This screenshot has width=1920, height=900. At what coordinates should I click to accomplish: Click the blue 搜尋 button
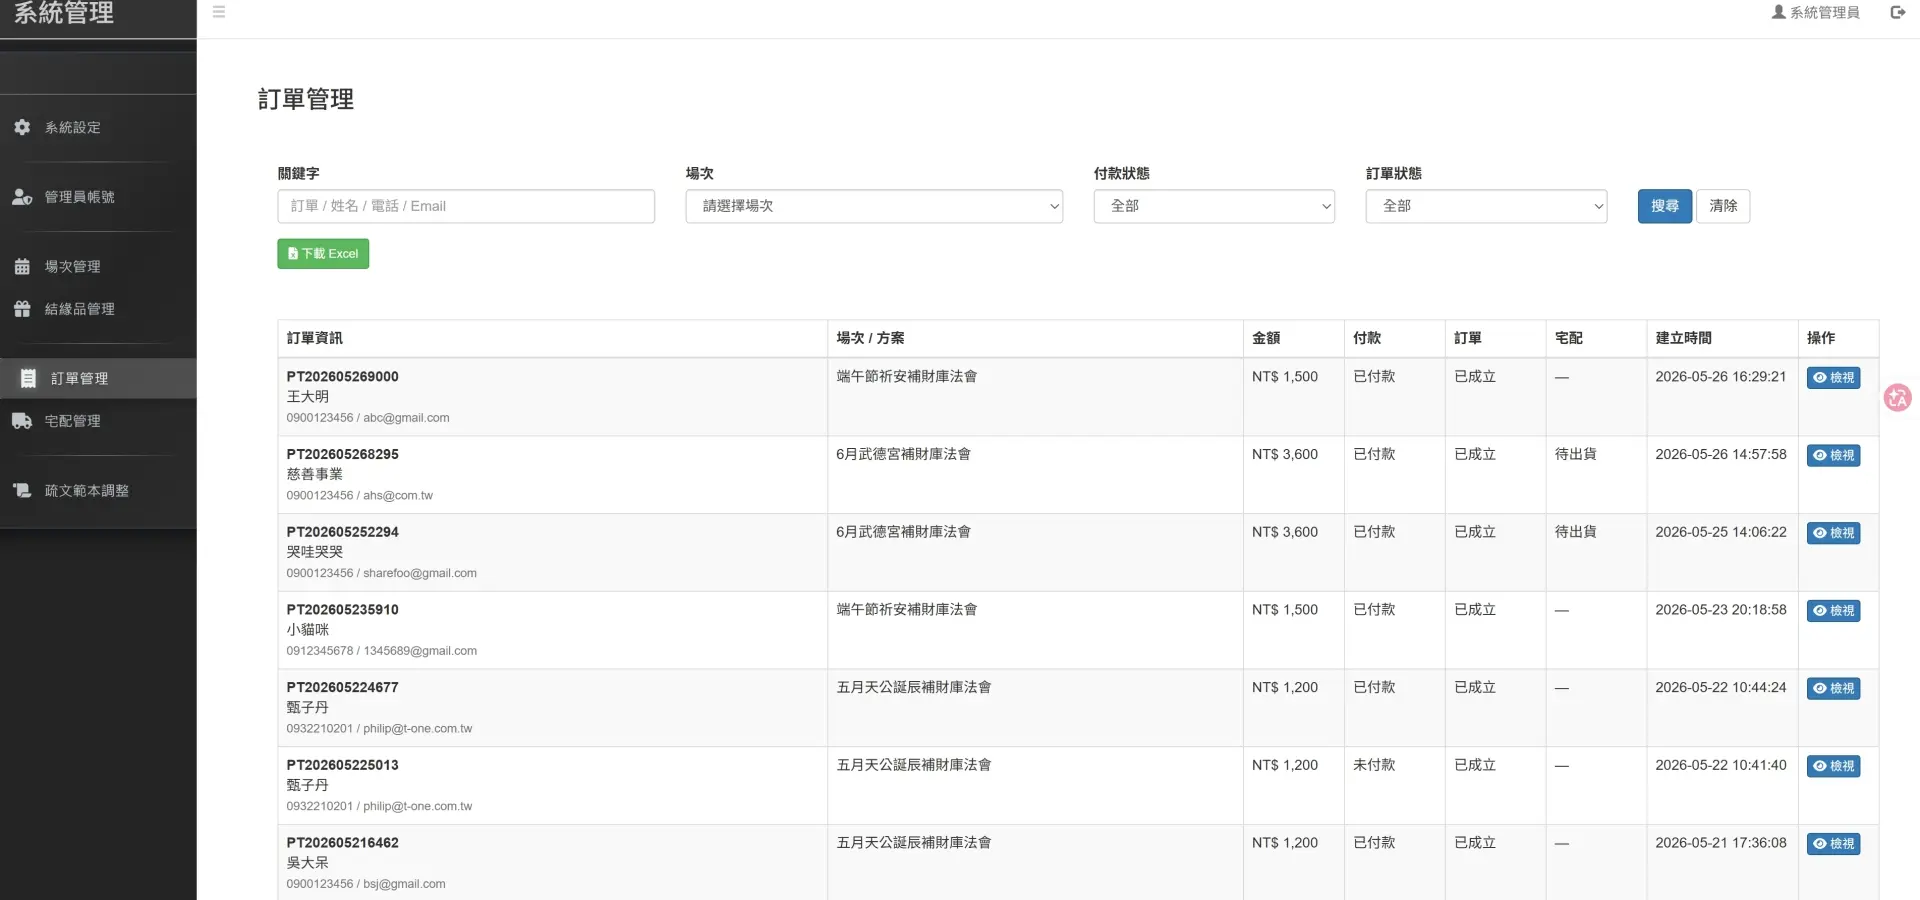(x=1665, y=206)
